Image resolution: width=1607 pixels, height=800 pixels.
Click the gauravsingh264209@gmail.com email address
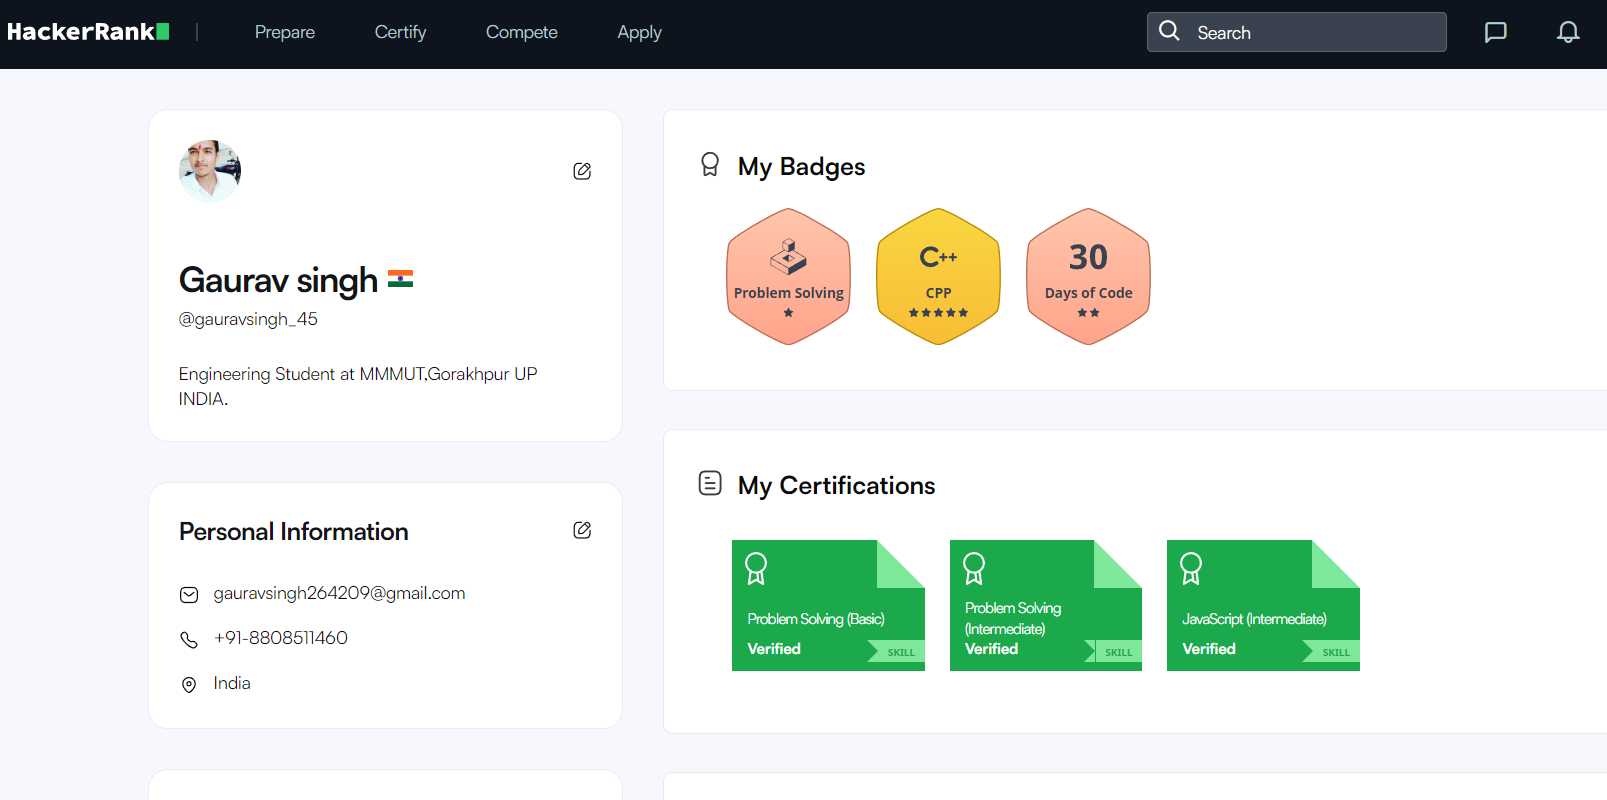[x=339, y=593]
